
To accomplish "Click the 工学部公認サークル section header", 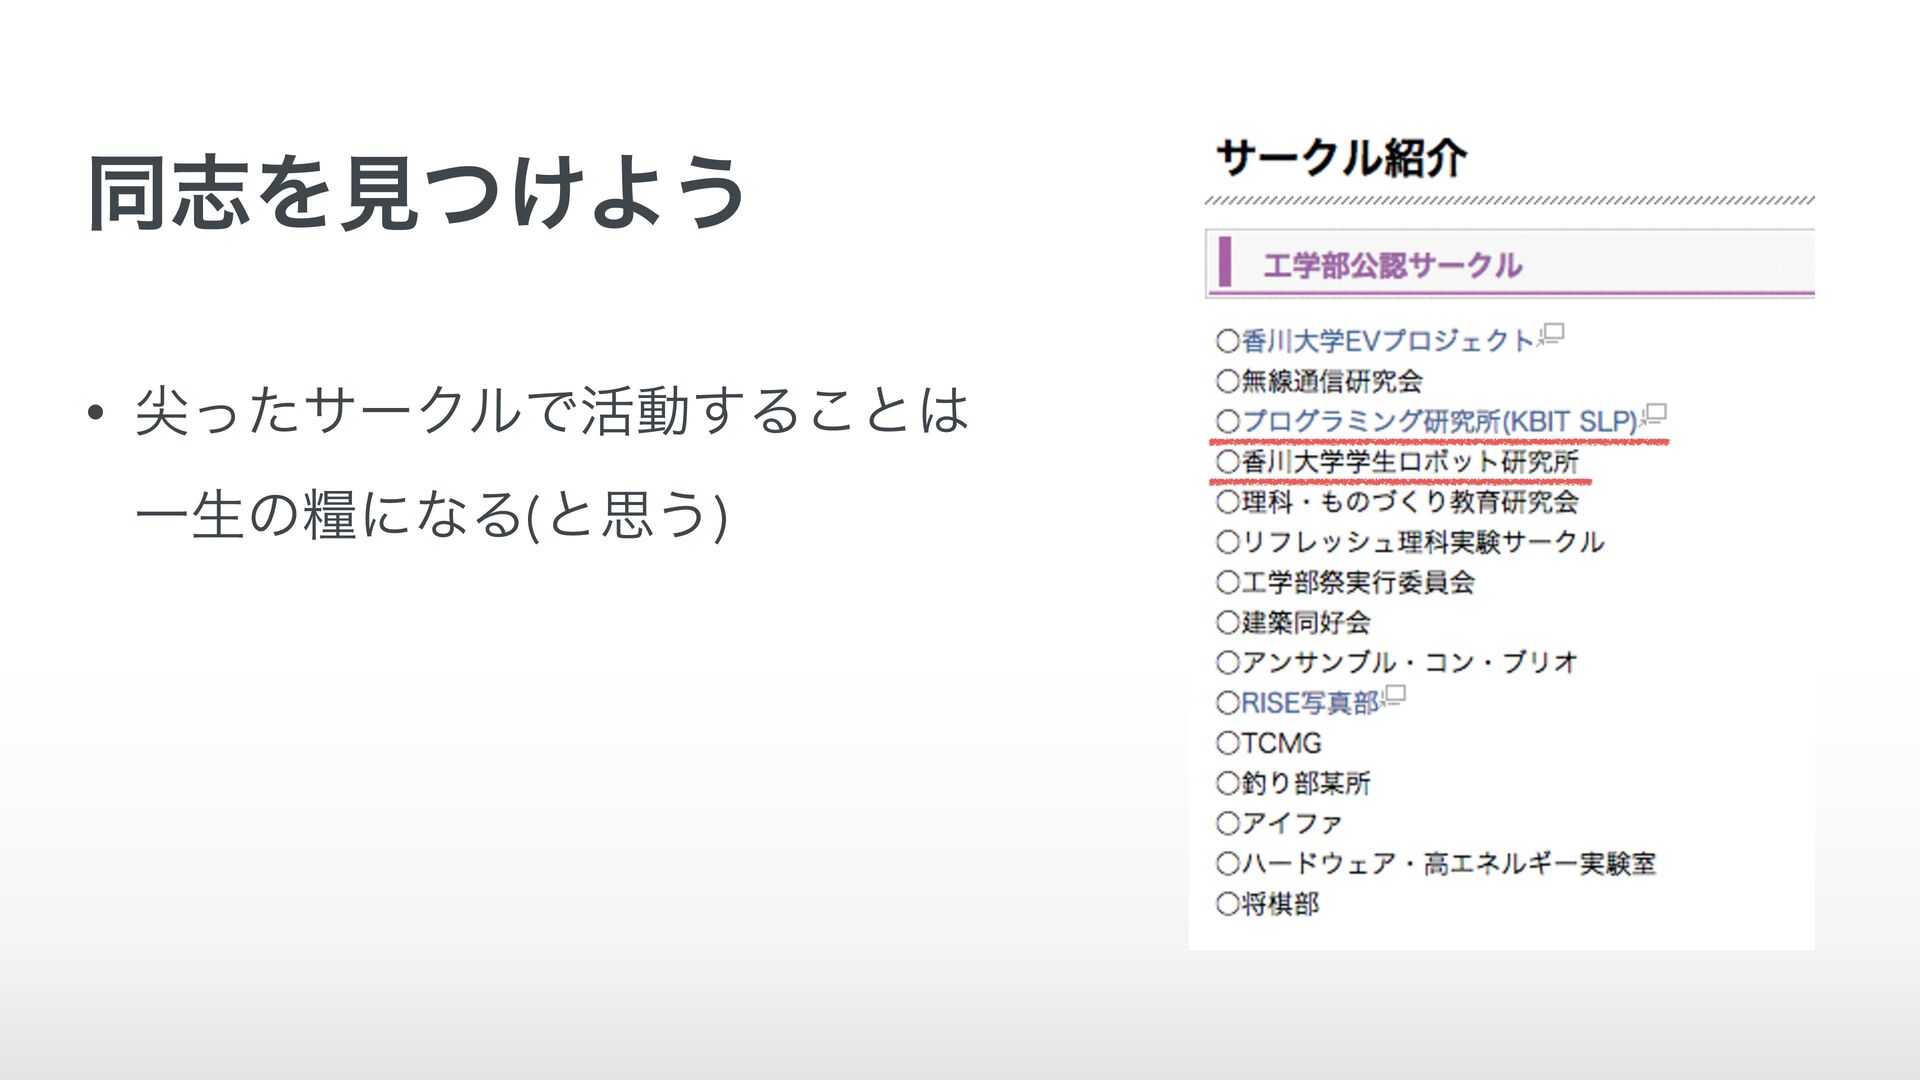I will (x=1391, y=266).
